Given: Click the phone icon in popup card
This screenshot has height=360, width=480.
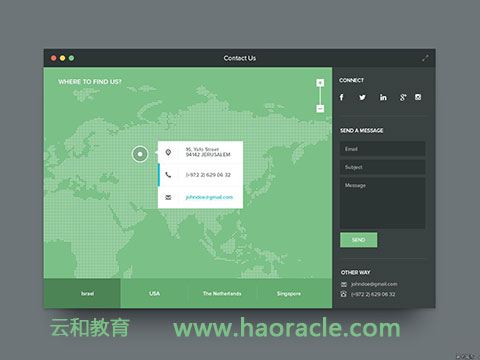Looking at the screenshot, I should pos(168,175).
